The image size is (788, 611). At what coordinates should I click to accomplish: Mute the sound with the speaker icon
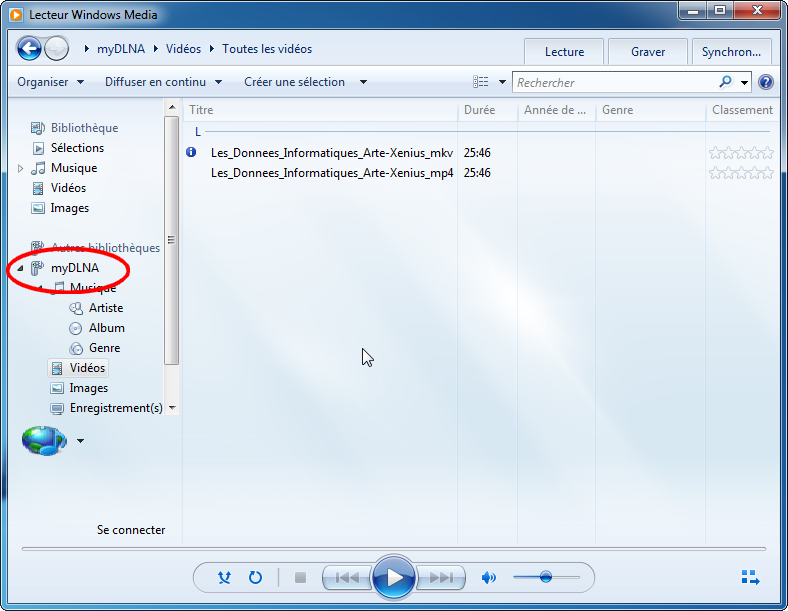(488, 578)
